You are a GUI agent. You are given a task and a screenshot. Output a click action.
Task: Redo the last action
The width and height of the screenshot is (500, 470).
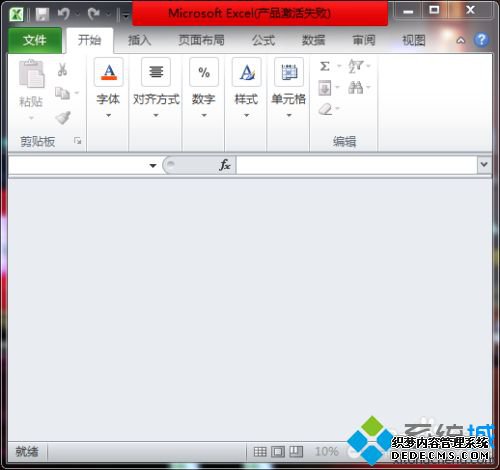tap(94, 14)
